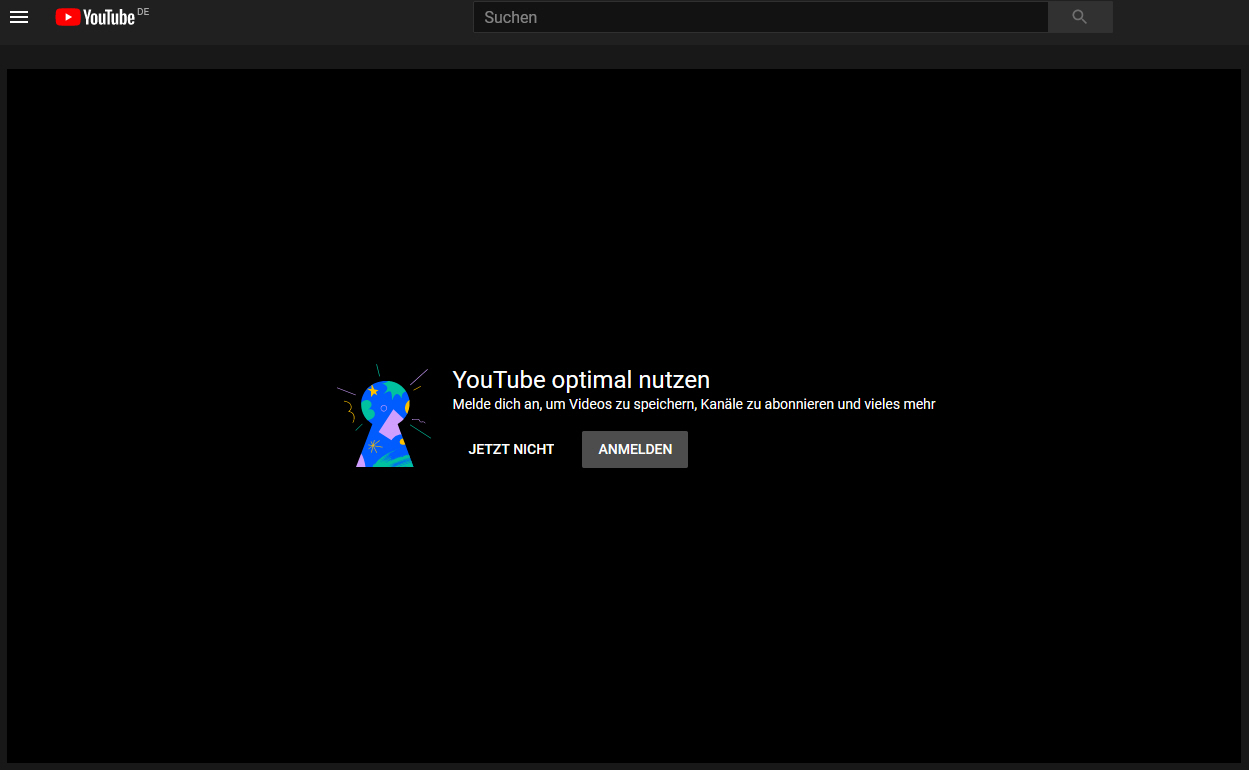The width and height of the screenshot is (1249, 770).
Task: Dismiss the prompt with JETZT NICHT
Action: [511, 449]
